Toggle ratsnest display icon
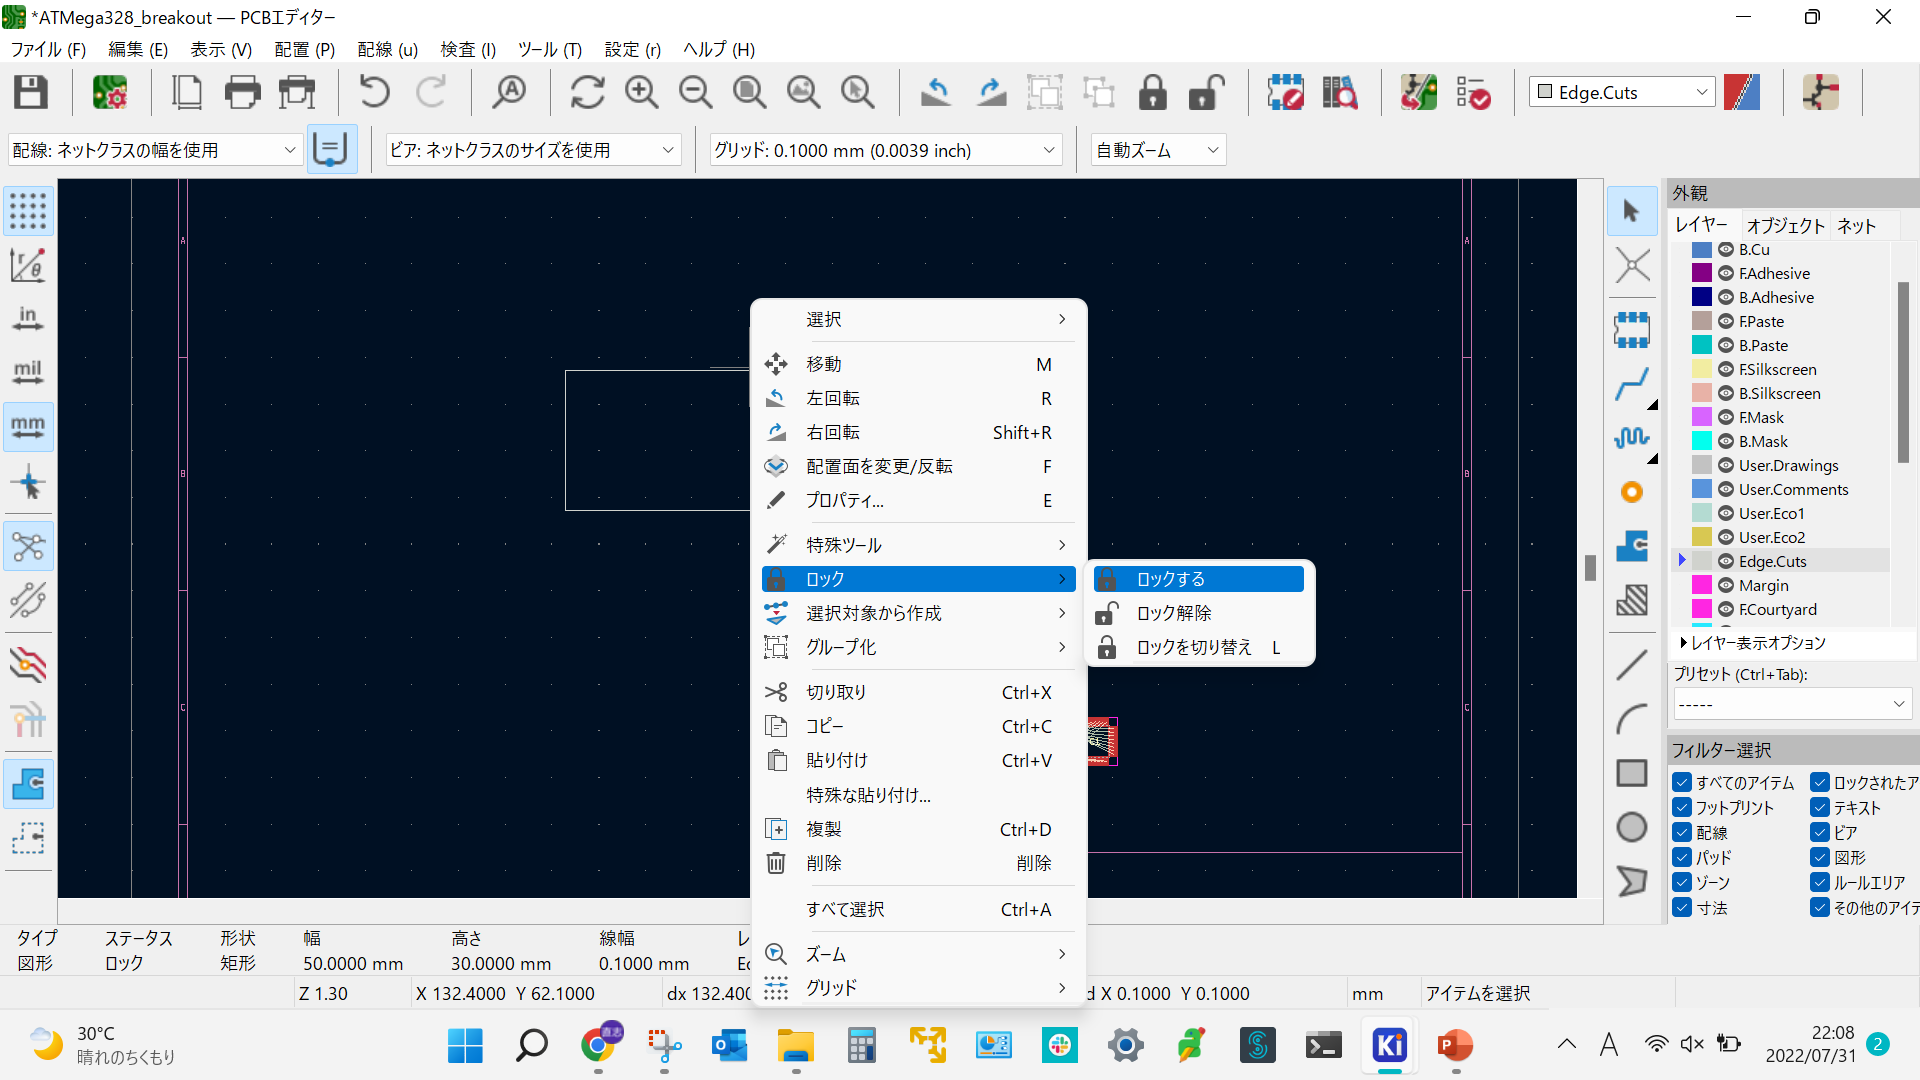 tap(28, 546)
